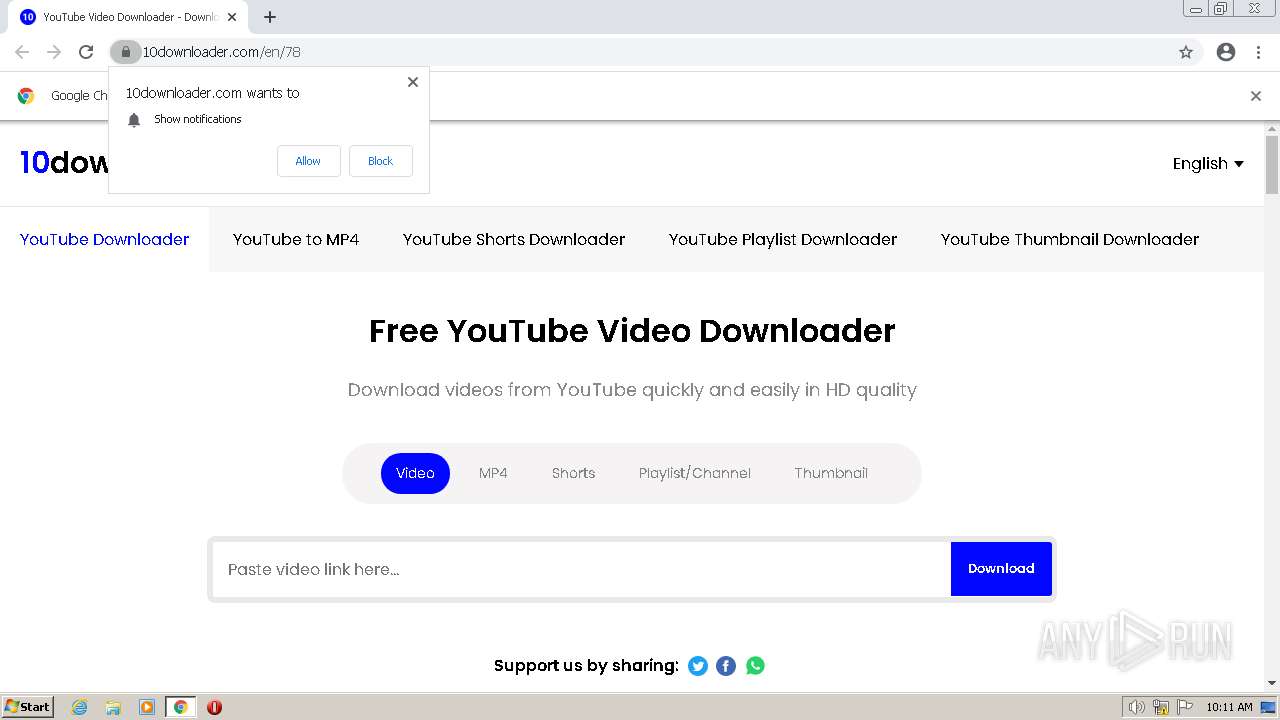Click the show desktop tray icon
Screen dimensions: 1280x720
tap(1268, 707)
